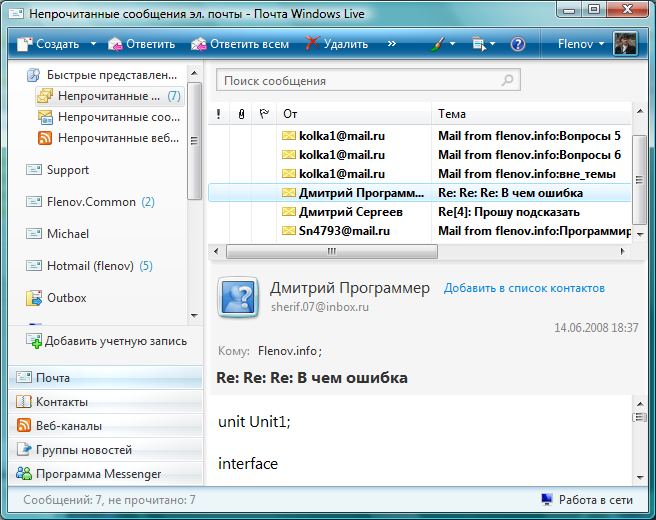
Task: Sort by the Тема column header
Action: (x=531, y=114)
